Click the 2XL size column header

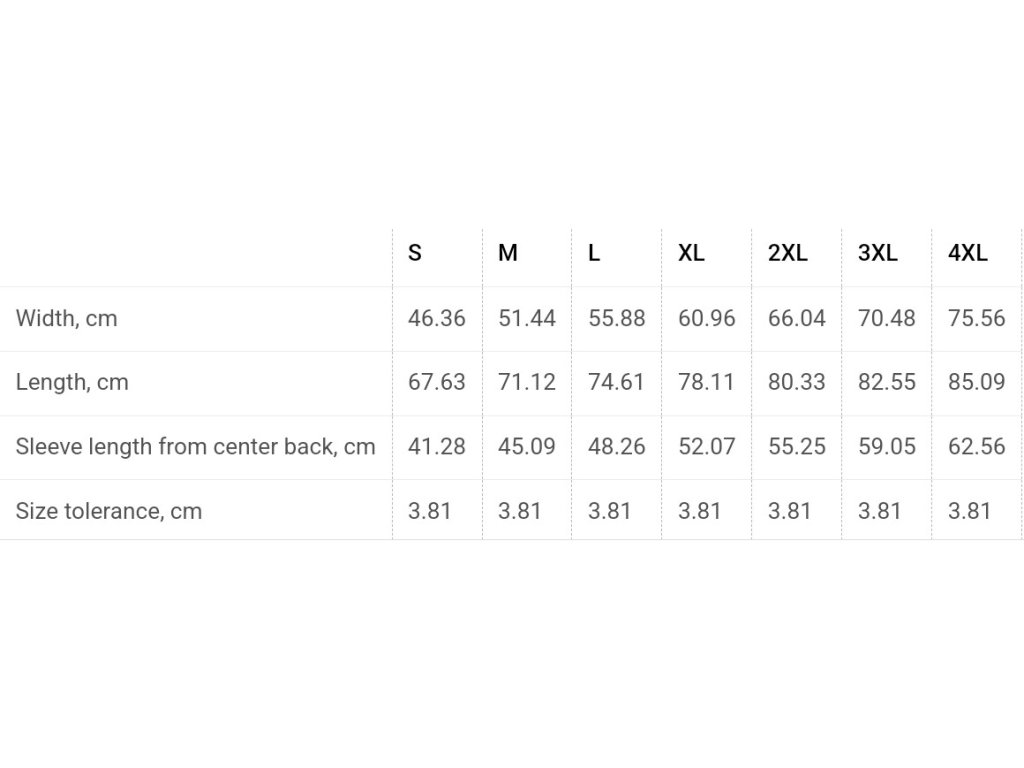(x=788, y=253)
